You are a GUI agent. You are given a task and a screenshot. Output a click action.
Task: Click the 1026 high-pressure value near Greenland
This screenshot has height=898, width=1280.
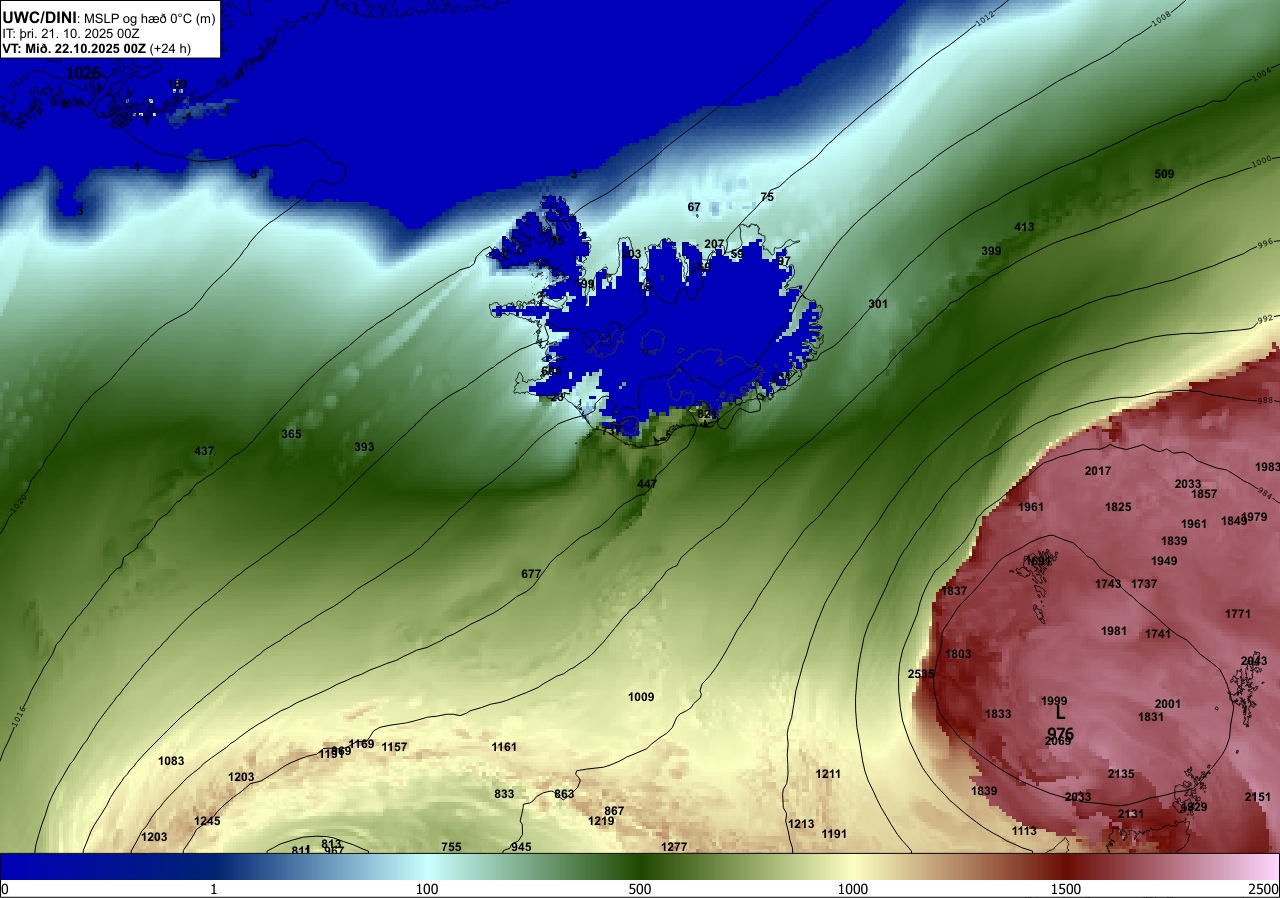(x=84, y=73)
